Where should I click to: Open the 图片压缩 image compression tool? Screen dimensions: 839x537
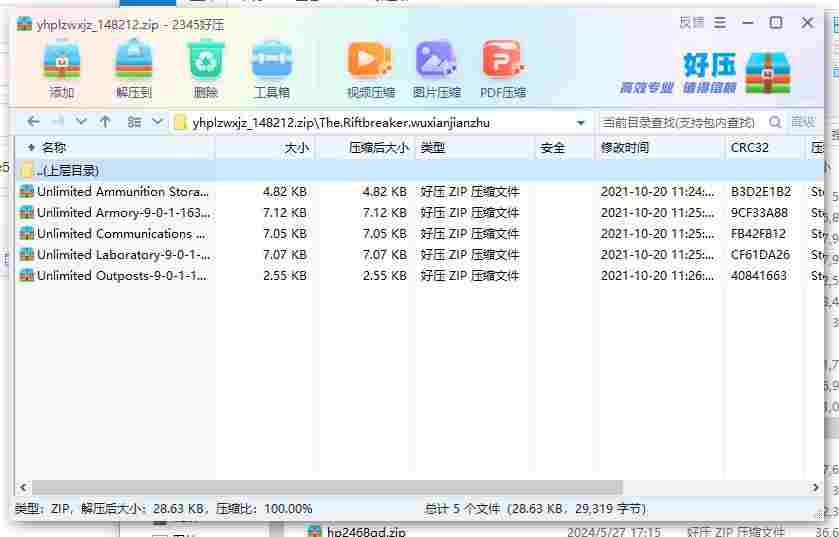point(437,69)
